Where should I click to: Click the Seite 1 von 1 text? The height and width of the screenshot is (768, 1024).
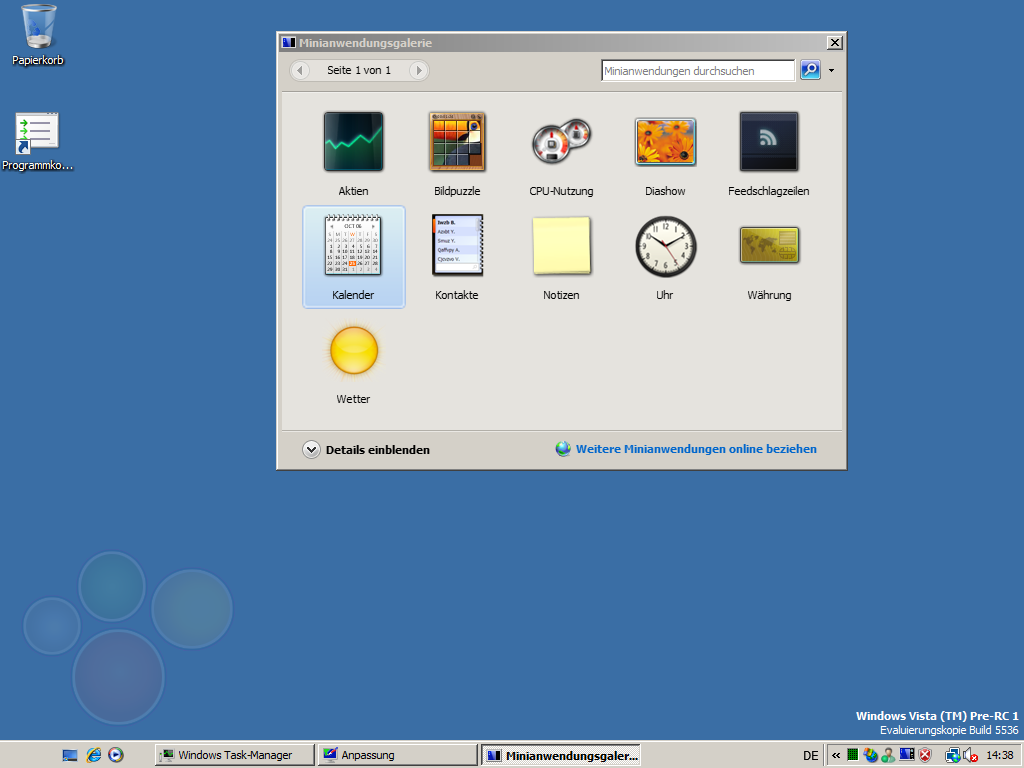tap(359, 70)
